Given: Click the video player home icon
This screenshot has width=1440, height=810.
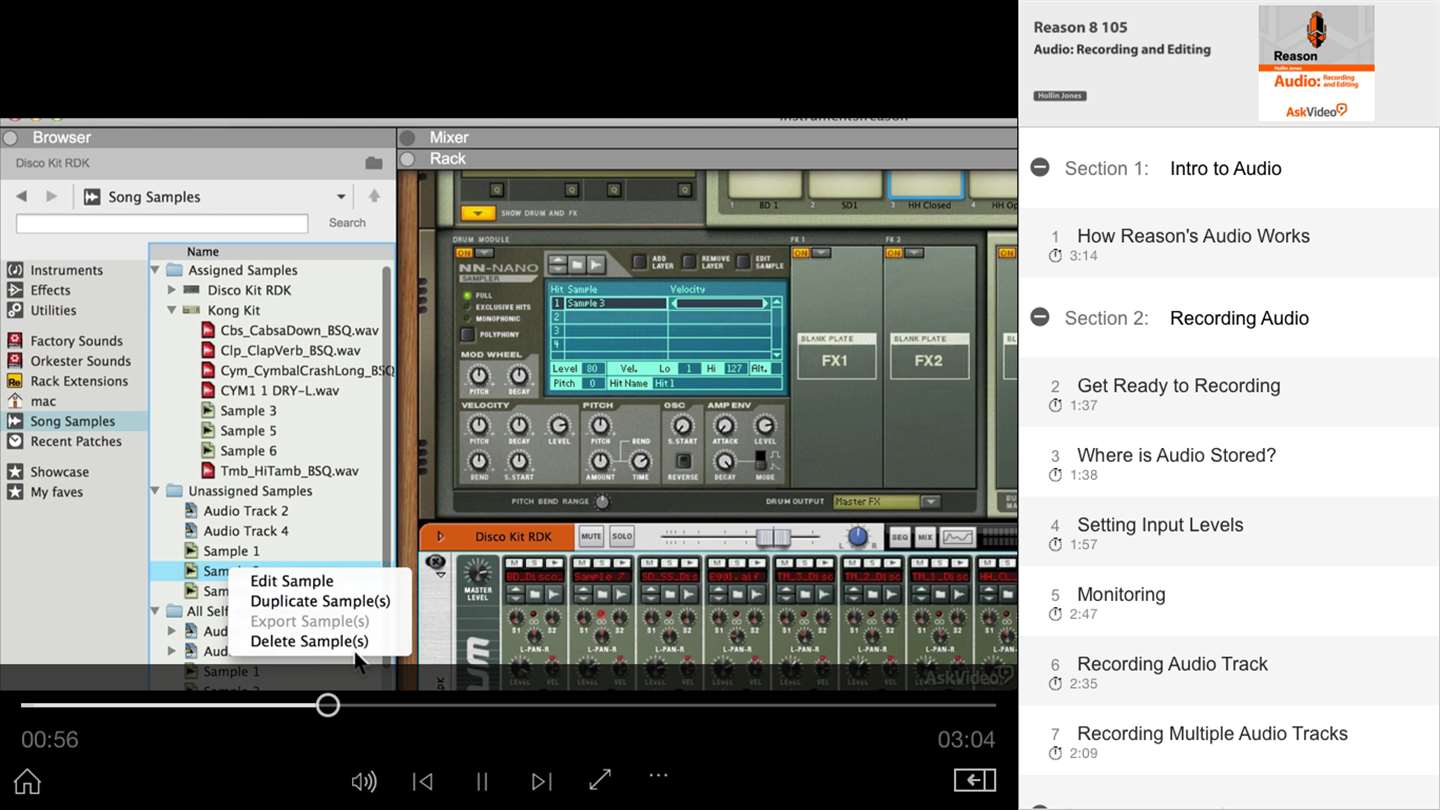Looking at the screenshot, I should (x=27, y=781).
